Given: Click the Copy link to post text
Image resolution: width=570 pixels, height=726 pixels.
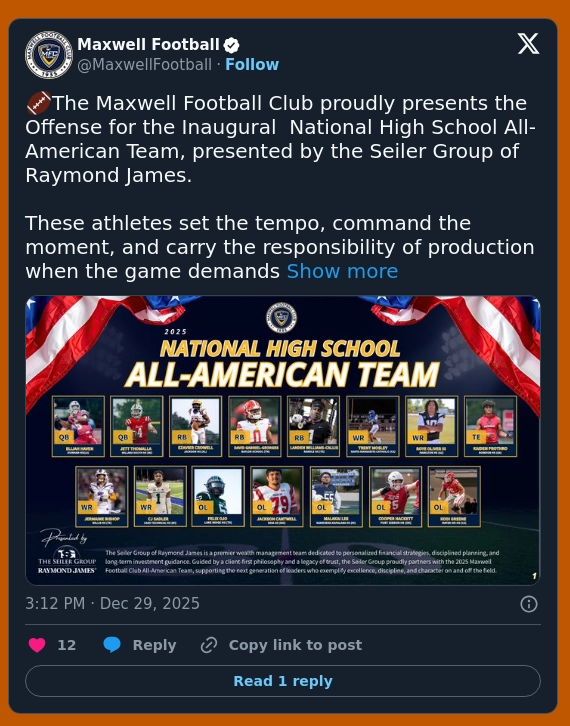Looking at the screenshot, I should tap(295, 645).
